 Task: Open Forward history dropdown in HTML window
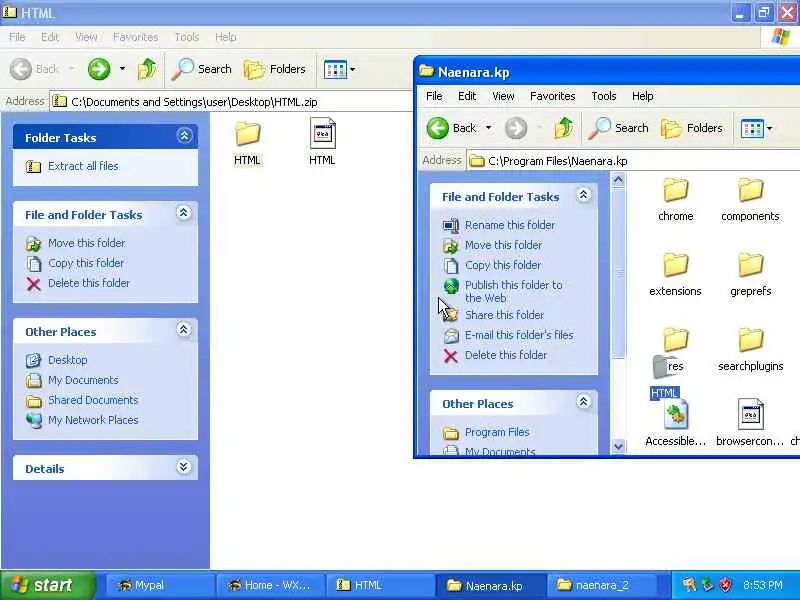point(122,69)
